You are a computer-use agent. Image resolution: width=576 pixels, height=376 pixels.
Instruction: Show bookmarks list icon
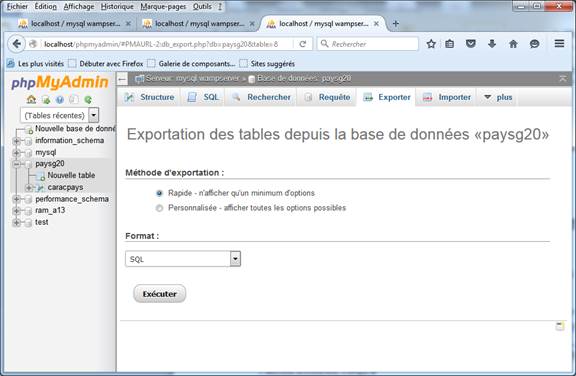(450, 44)
